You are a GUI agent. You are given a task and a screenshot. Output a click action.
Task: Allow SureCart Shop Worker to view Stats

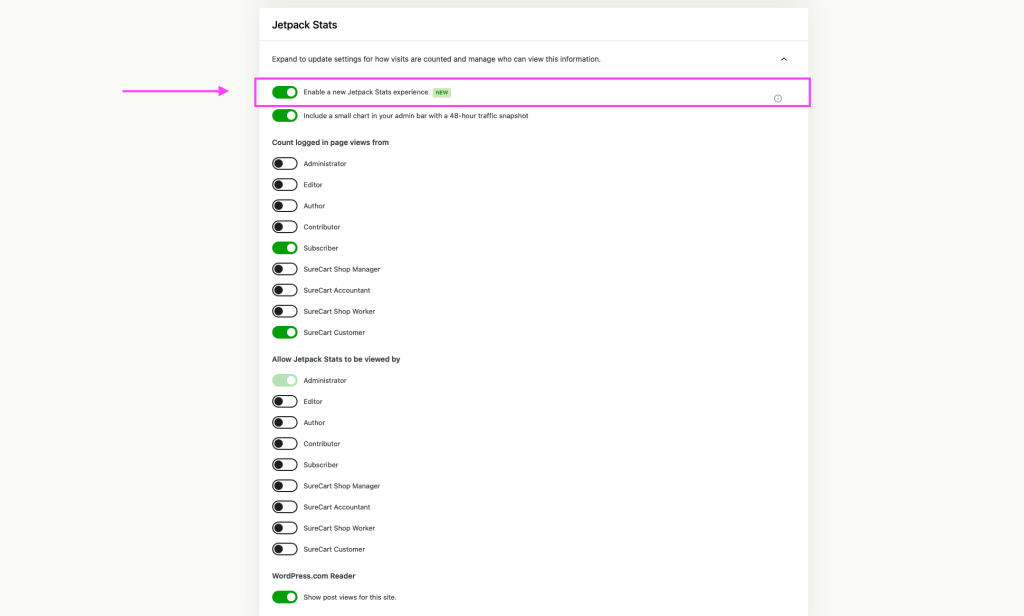click(x=285, y=528)
